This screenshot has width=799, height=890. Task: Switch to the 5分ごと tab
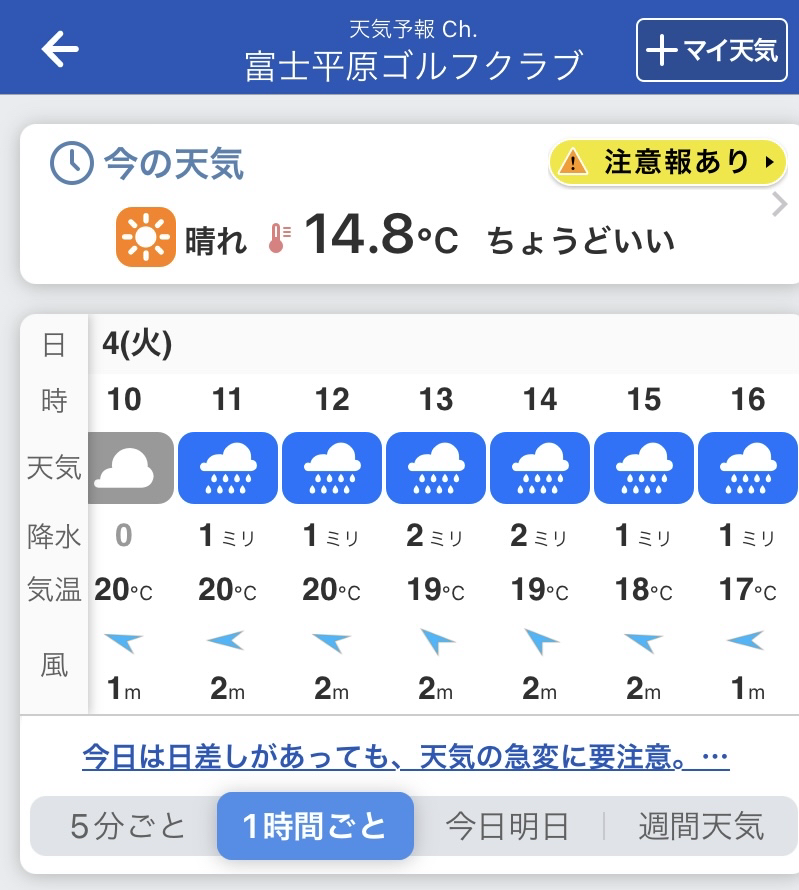[x=127, y=826]
